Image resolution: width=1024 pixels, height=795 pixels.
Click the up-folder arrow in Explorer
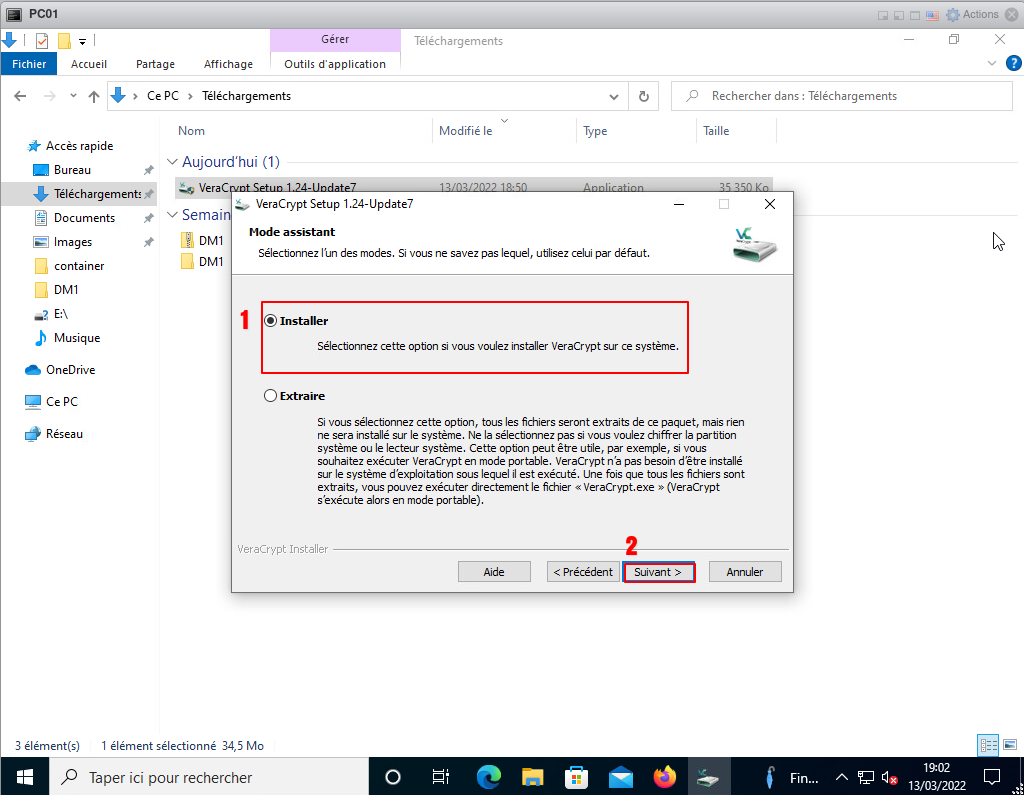tap(94, 97)
